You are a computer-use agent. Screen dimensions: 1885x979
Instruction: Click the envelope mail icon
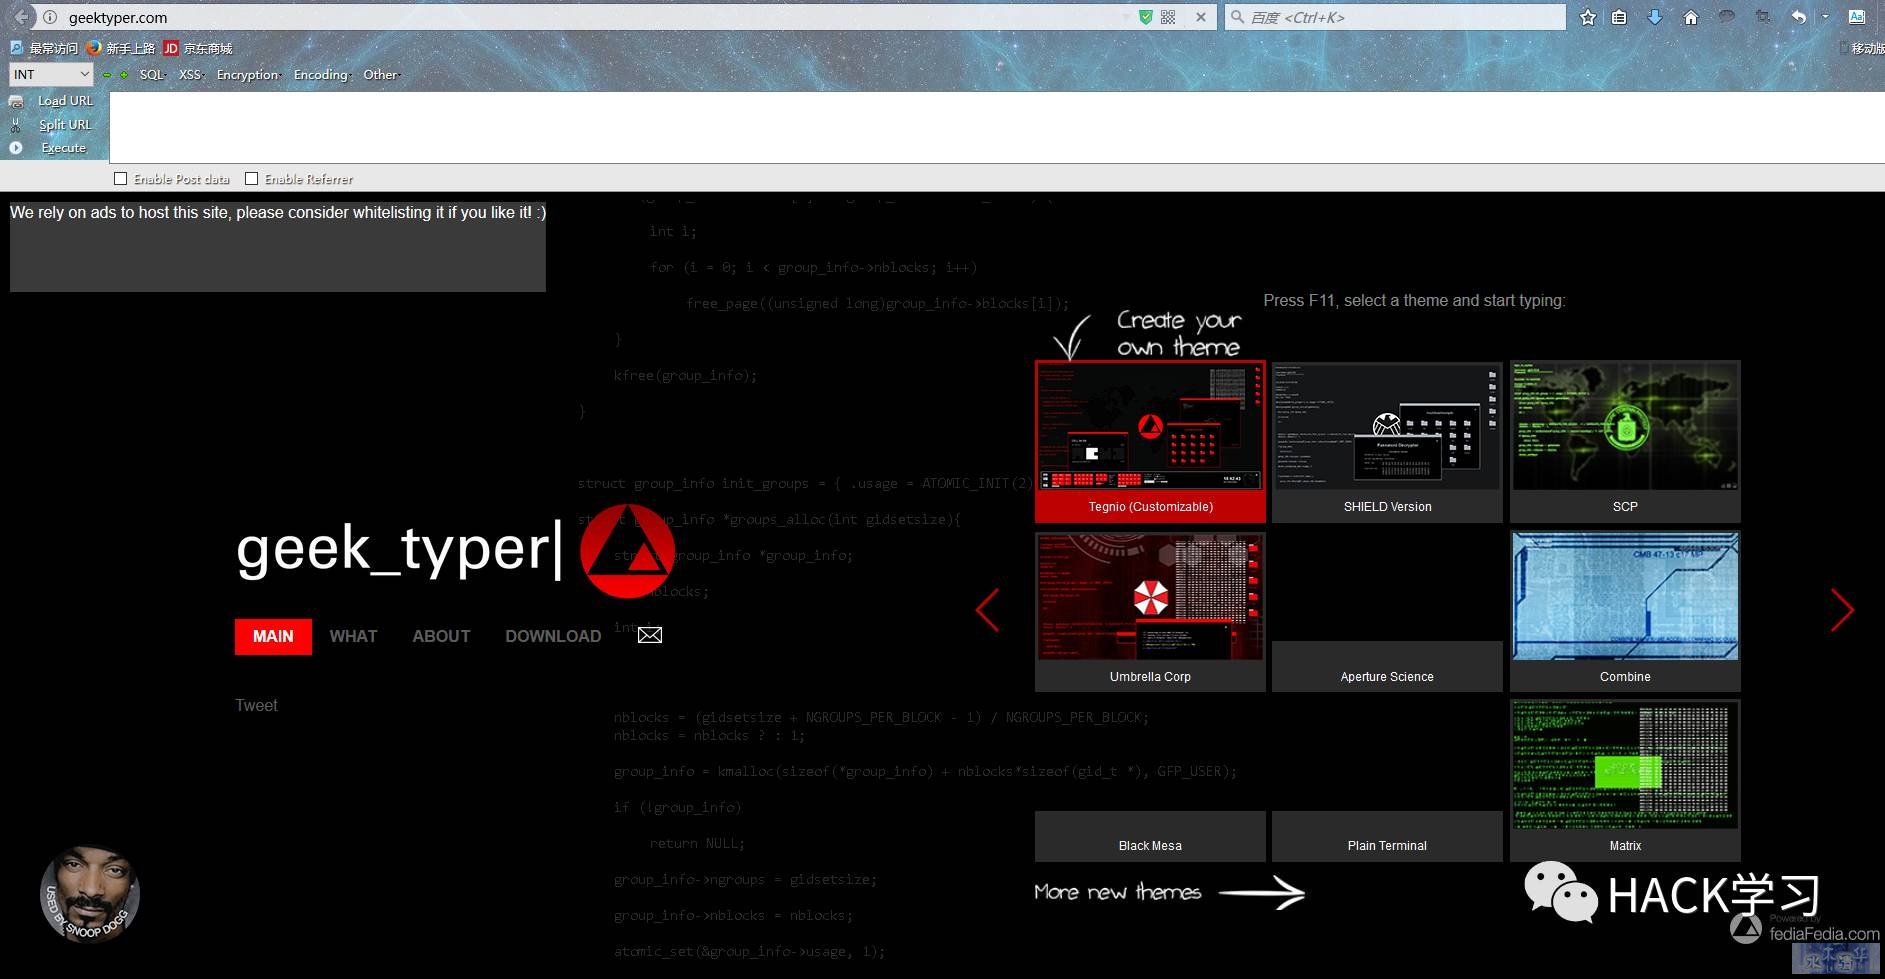[x=650, y=635]
